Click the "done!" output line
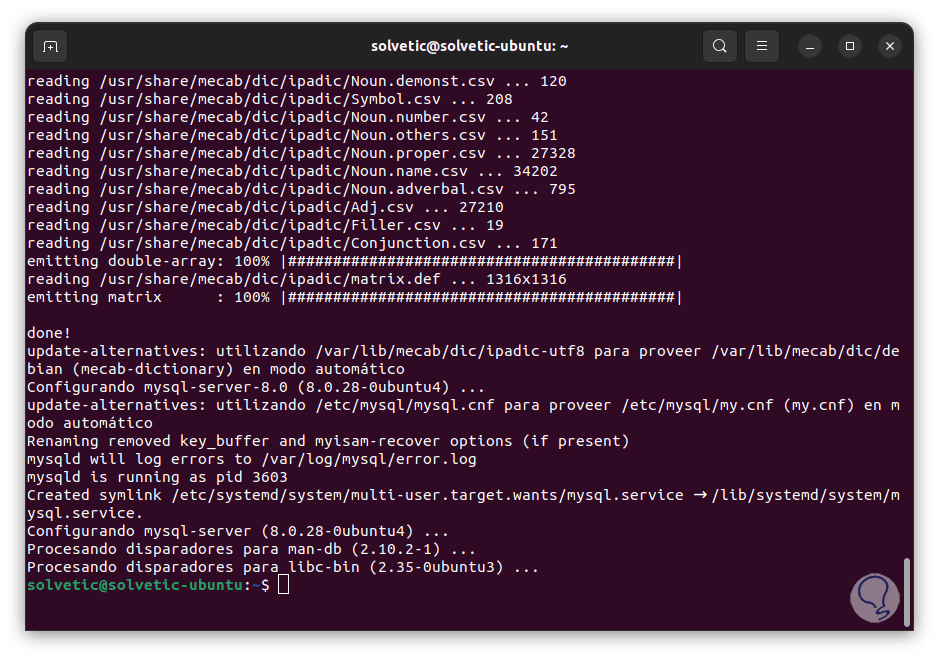The image size is (939, 659). pyautogui.click(x=49, y=333)
